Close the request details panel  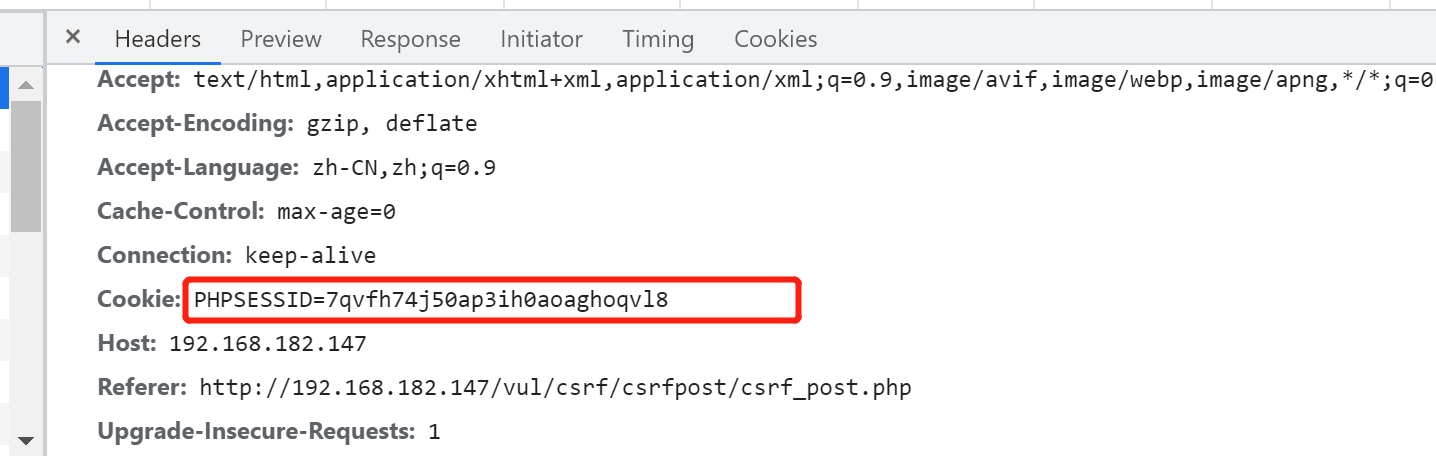[72, 38]
